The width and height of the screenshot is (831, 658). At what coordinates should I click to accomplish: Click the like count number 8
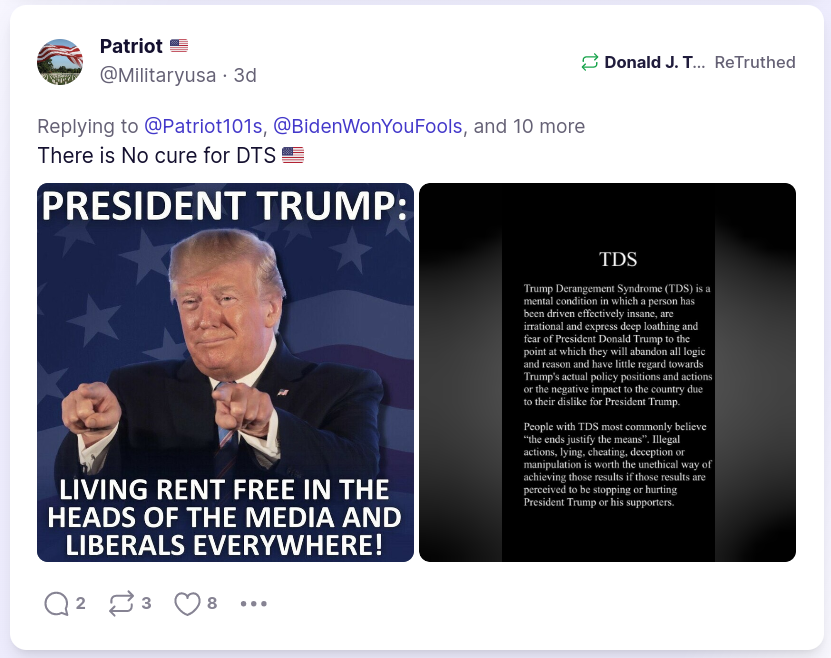point(212,603)
